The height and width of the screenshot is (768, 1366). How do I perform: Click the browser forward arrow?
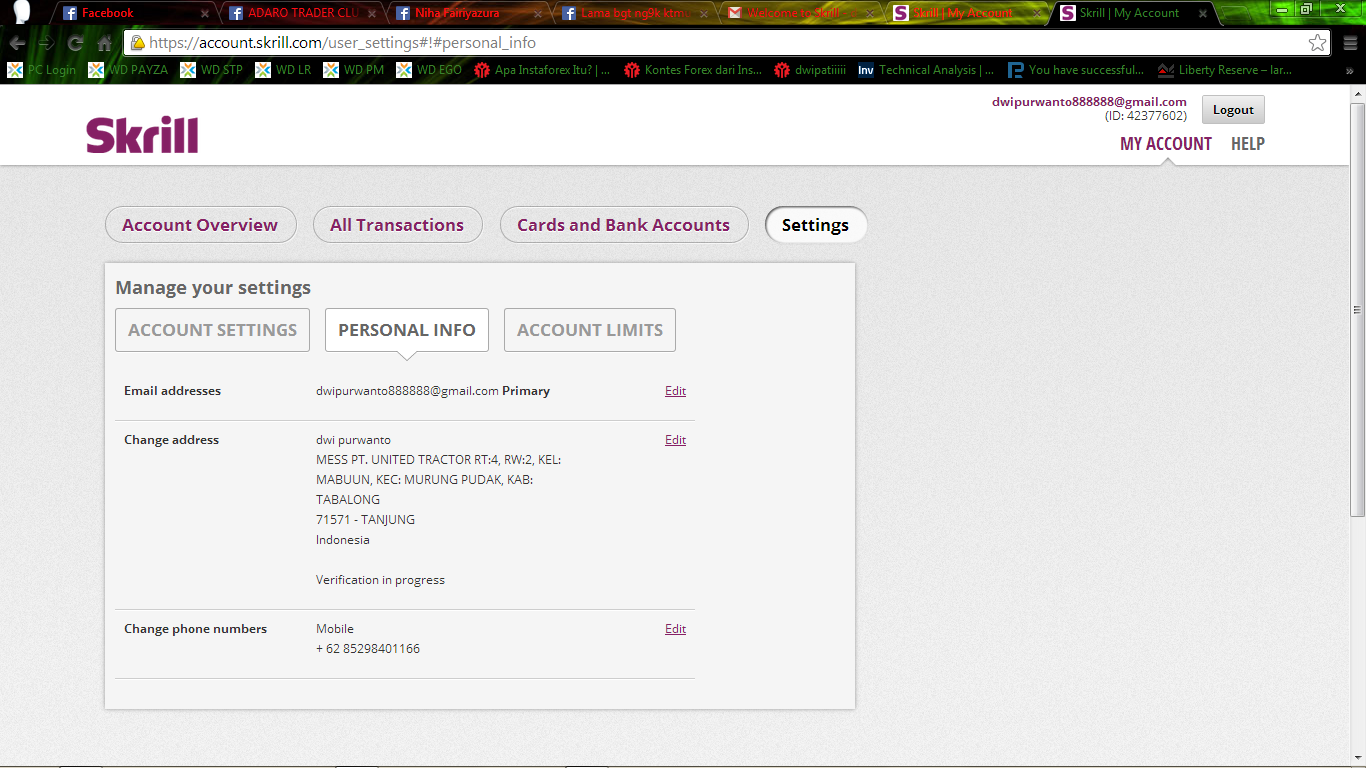tap(46, 43)
